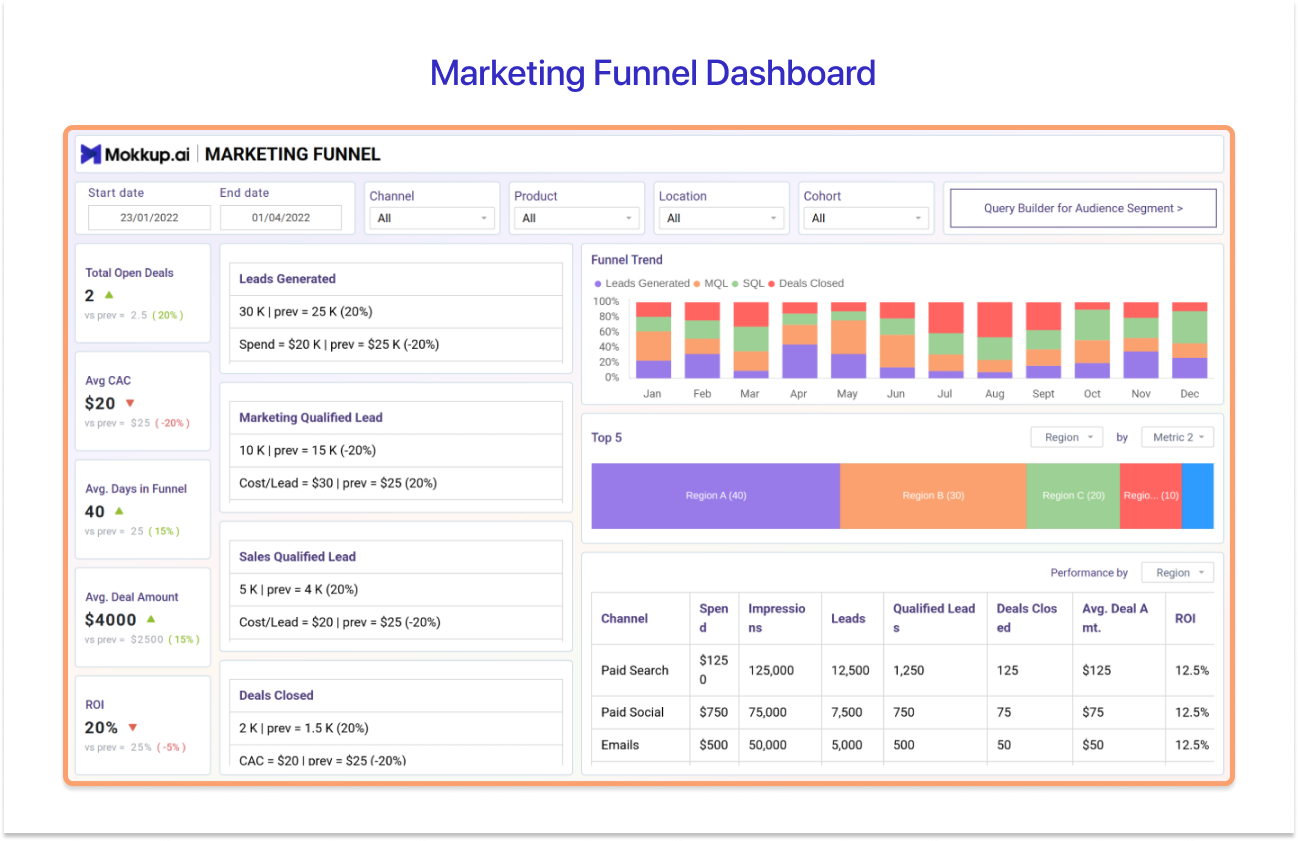This screenshot has height=841, width=1298.
Task: Click the Start date field 23/01/2022
Action: coord(149,218)
